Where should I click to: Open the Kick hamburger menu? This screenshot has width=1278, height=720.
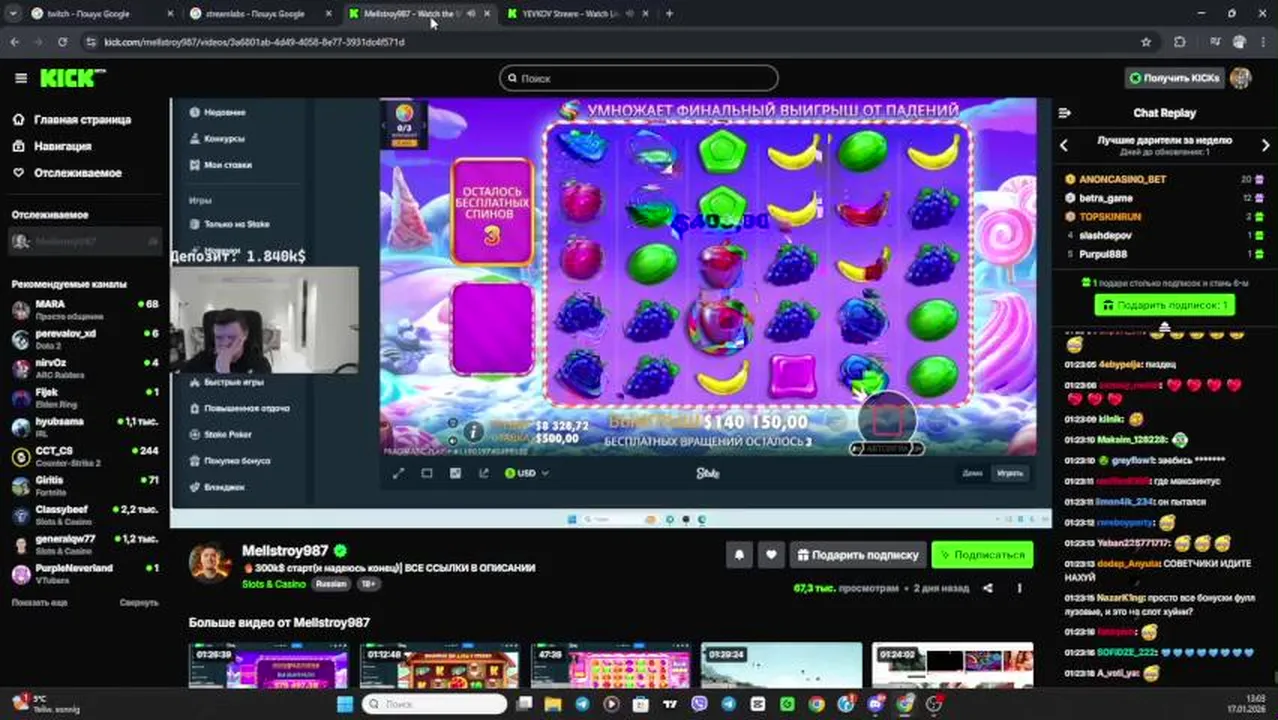(x=21, y=78)
